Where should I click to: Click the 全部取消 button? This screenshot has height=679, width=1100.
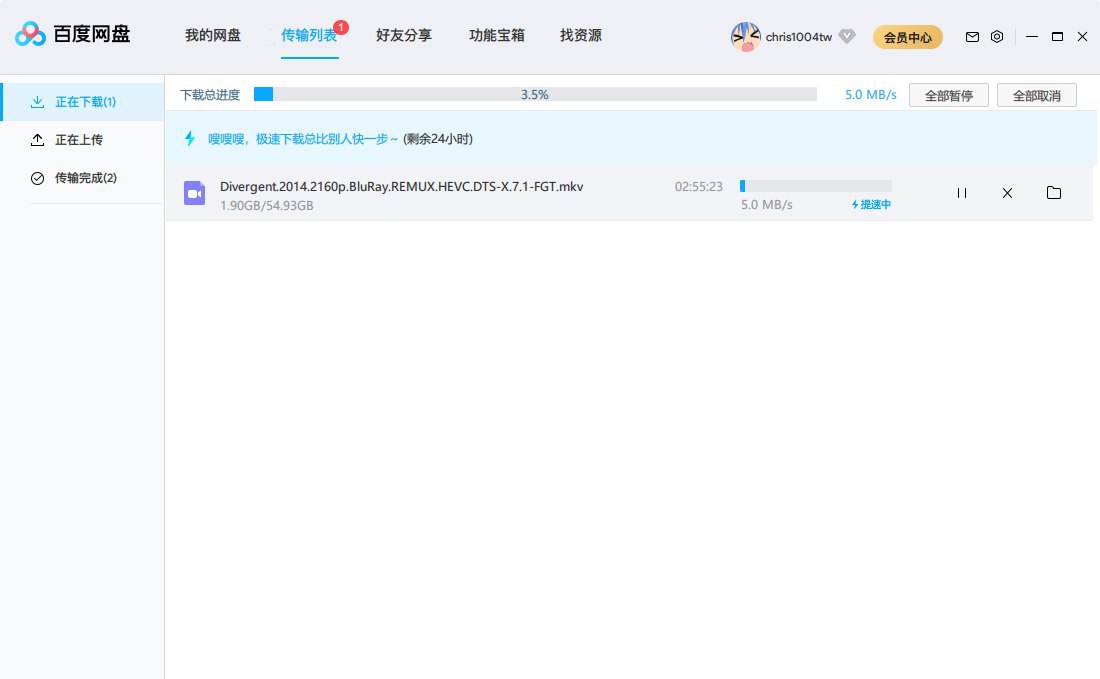tap(1037, 95)
